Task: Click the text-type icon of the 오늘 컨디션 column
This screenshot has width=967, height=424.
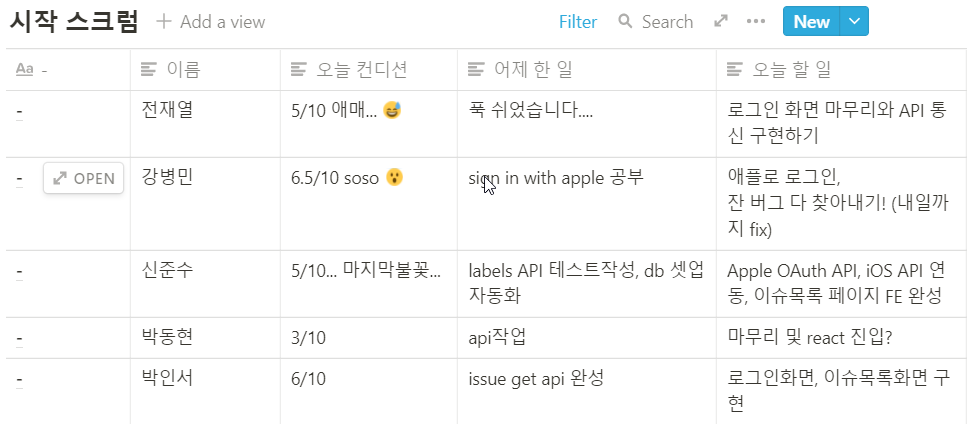Action: 298,69
